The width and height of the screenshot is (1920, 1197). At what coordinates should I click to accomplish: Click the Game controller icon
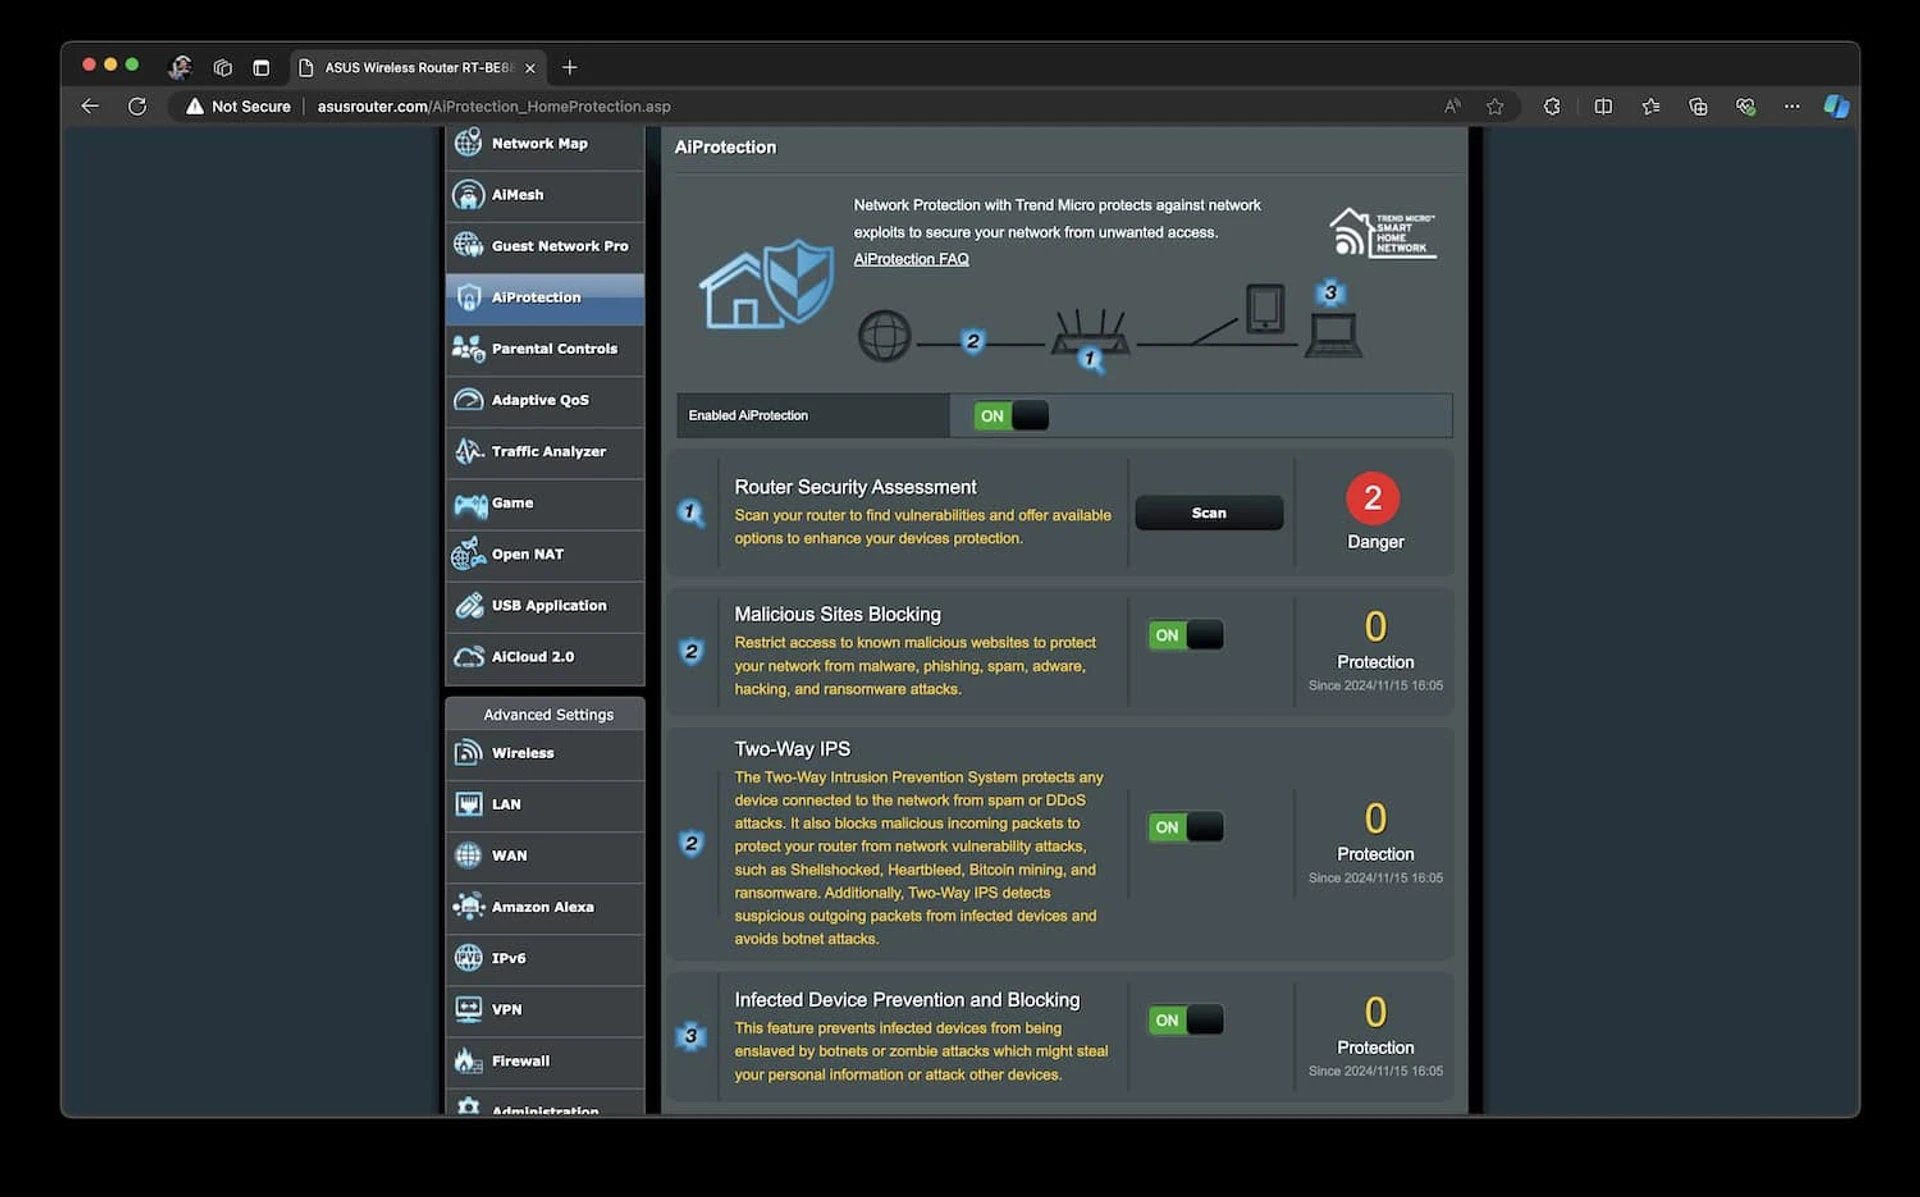click(x=470, y=503)
